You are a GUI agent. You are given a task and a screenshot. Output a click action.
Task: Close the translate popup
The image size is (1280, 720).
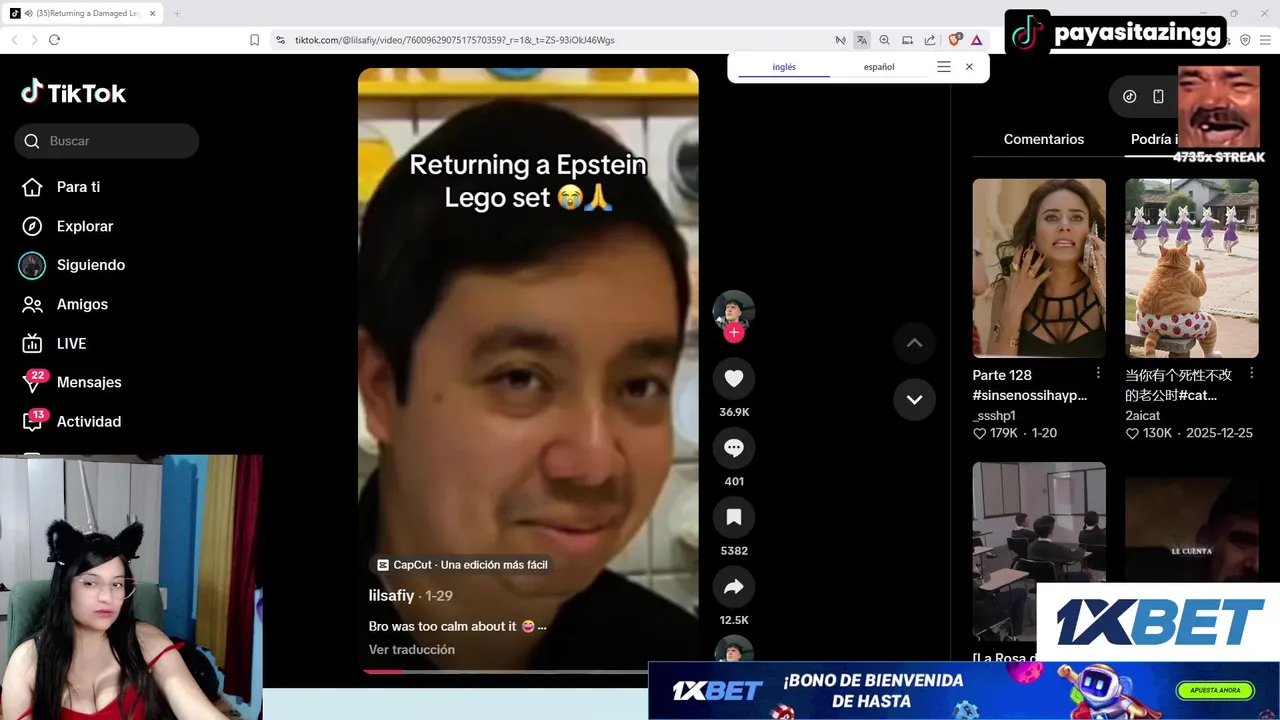click(969, 67)
